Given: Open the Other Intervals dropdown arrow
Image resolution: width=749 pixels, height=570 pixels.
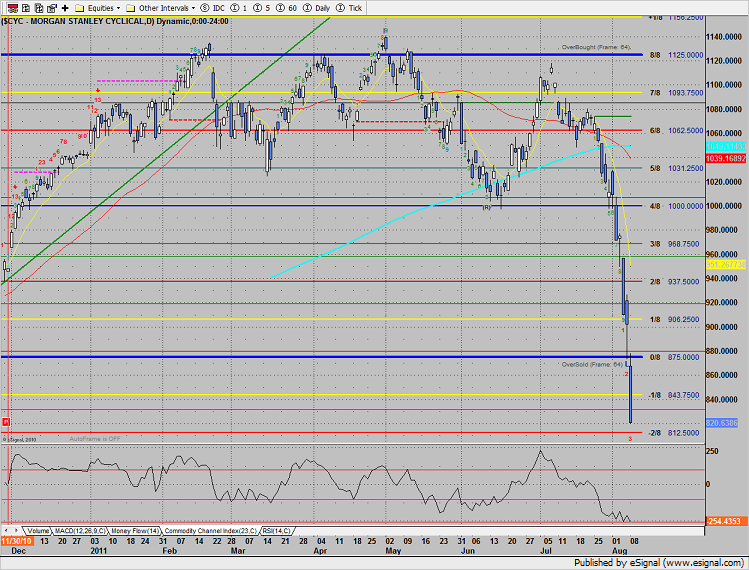Looking at the screenshot, I should pyautogui.click(x=193, y=8).
